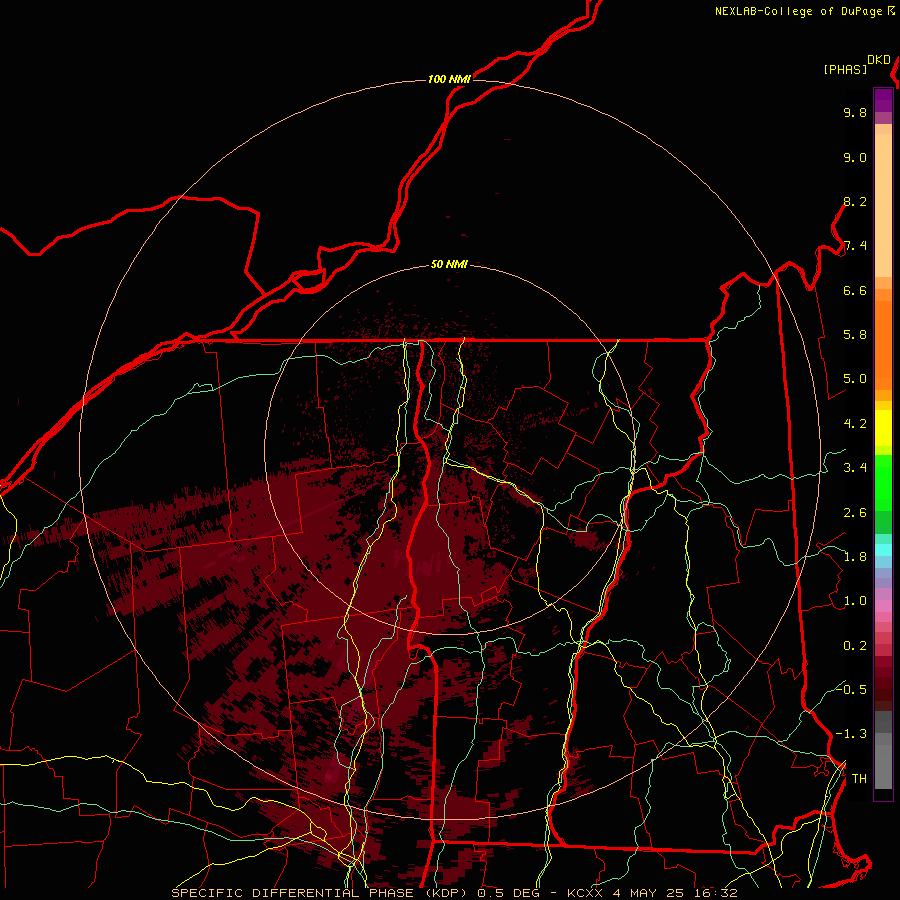Click the 4.2 value on the color scale
This screenshot has height=900, width=900.
point(855,424)
